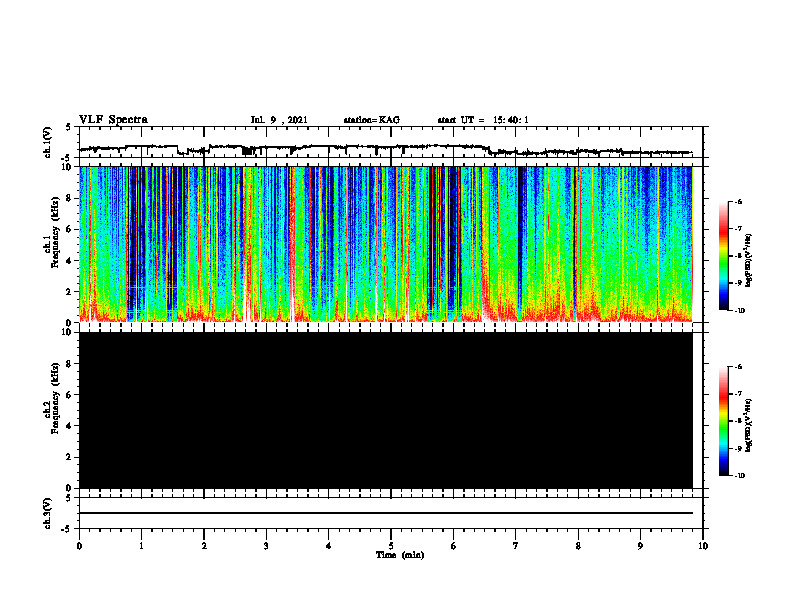Image resolution: width=792 pixels, height=612 pixels.
Task: Click the "VLF Spectra" plot title
Action: click(x=113, y=120)
